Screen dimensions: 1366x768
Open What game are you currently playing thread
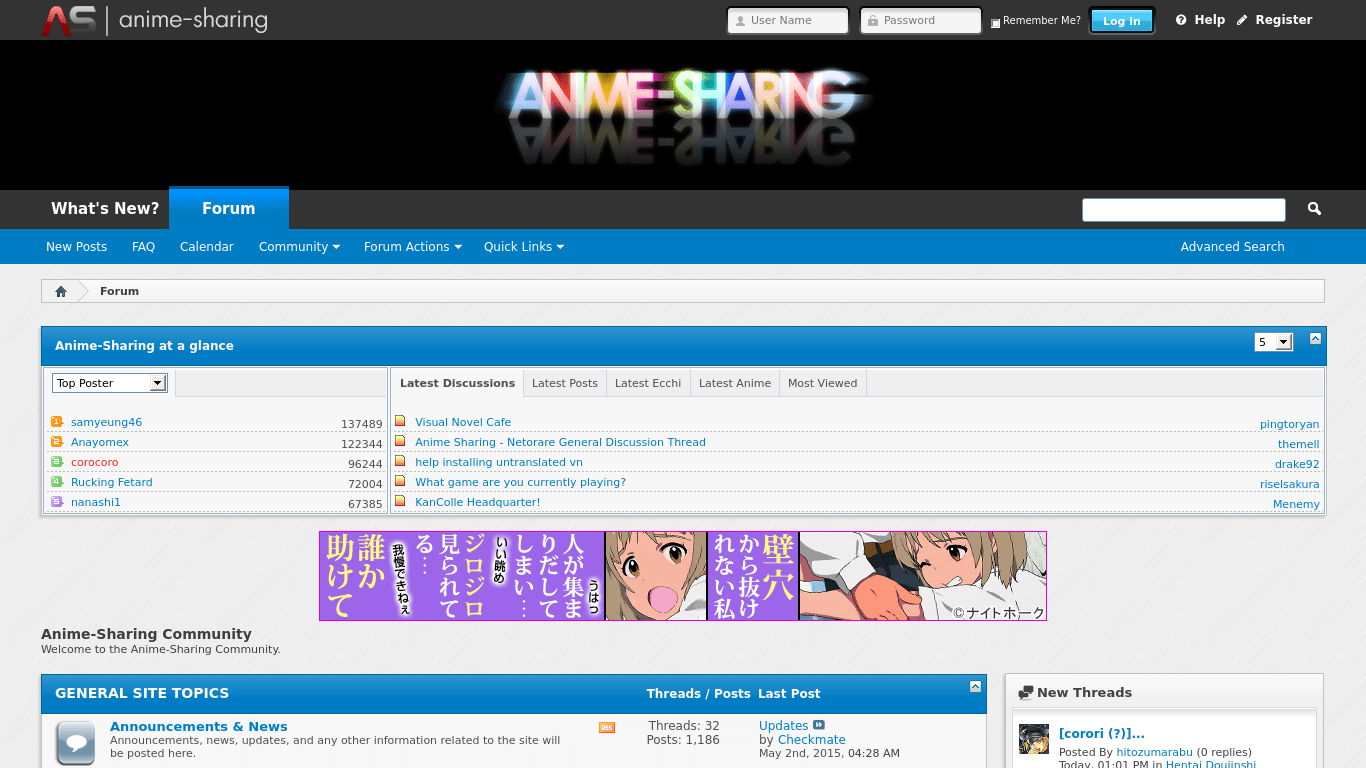(x=520, y=482)
